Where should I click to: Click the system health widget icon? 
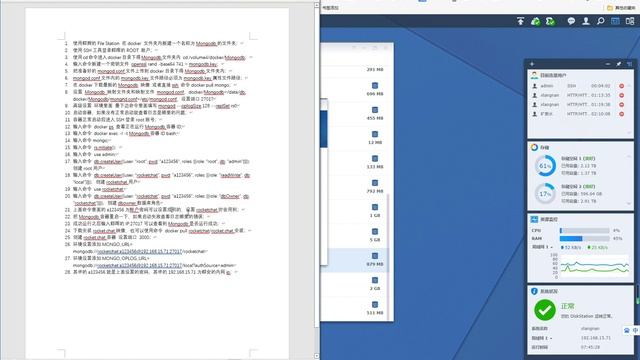tap(534, 291)
